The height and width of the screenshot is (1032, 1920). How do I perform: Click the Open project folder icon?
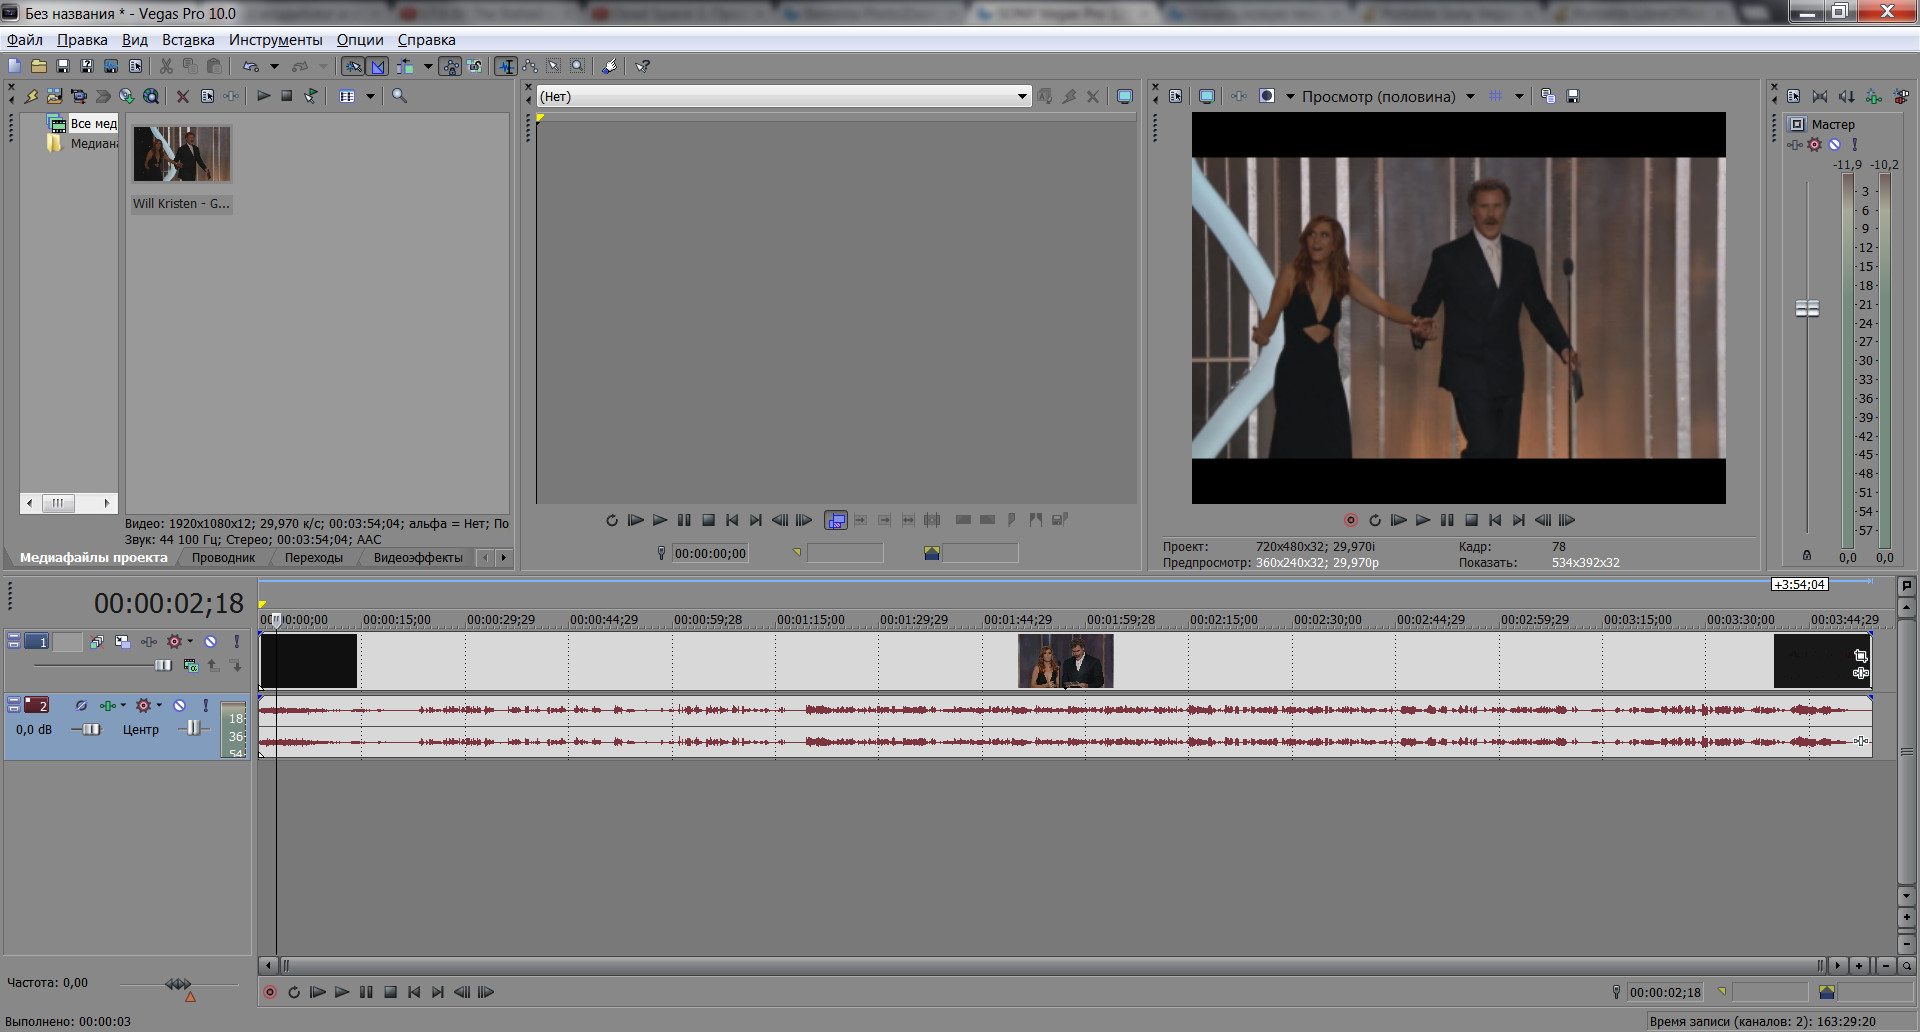click(x=39, y=66)
